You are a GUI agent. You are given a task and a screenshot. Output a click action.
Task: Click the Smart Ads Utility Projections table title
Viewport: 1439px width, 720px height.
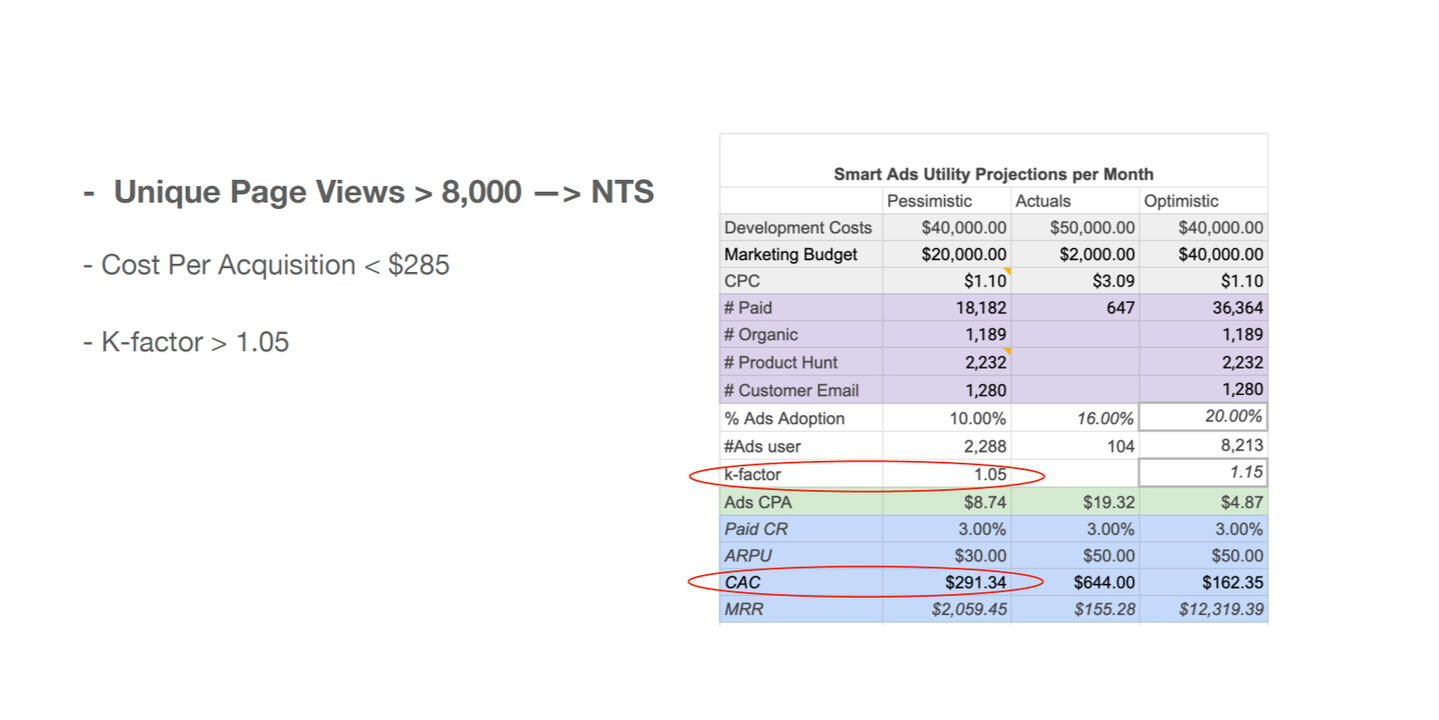pyautogui.click(x=993, y=174)
